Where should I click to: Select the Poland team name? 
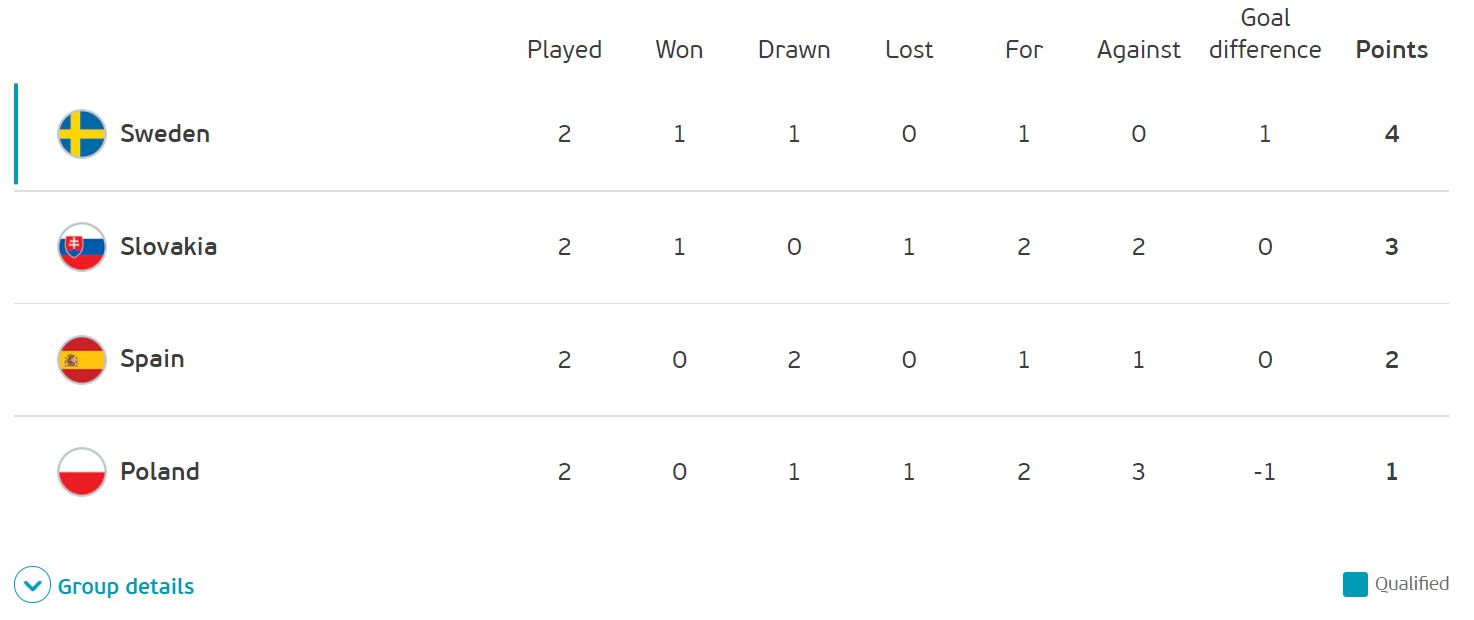point(160,472)
